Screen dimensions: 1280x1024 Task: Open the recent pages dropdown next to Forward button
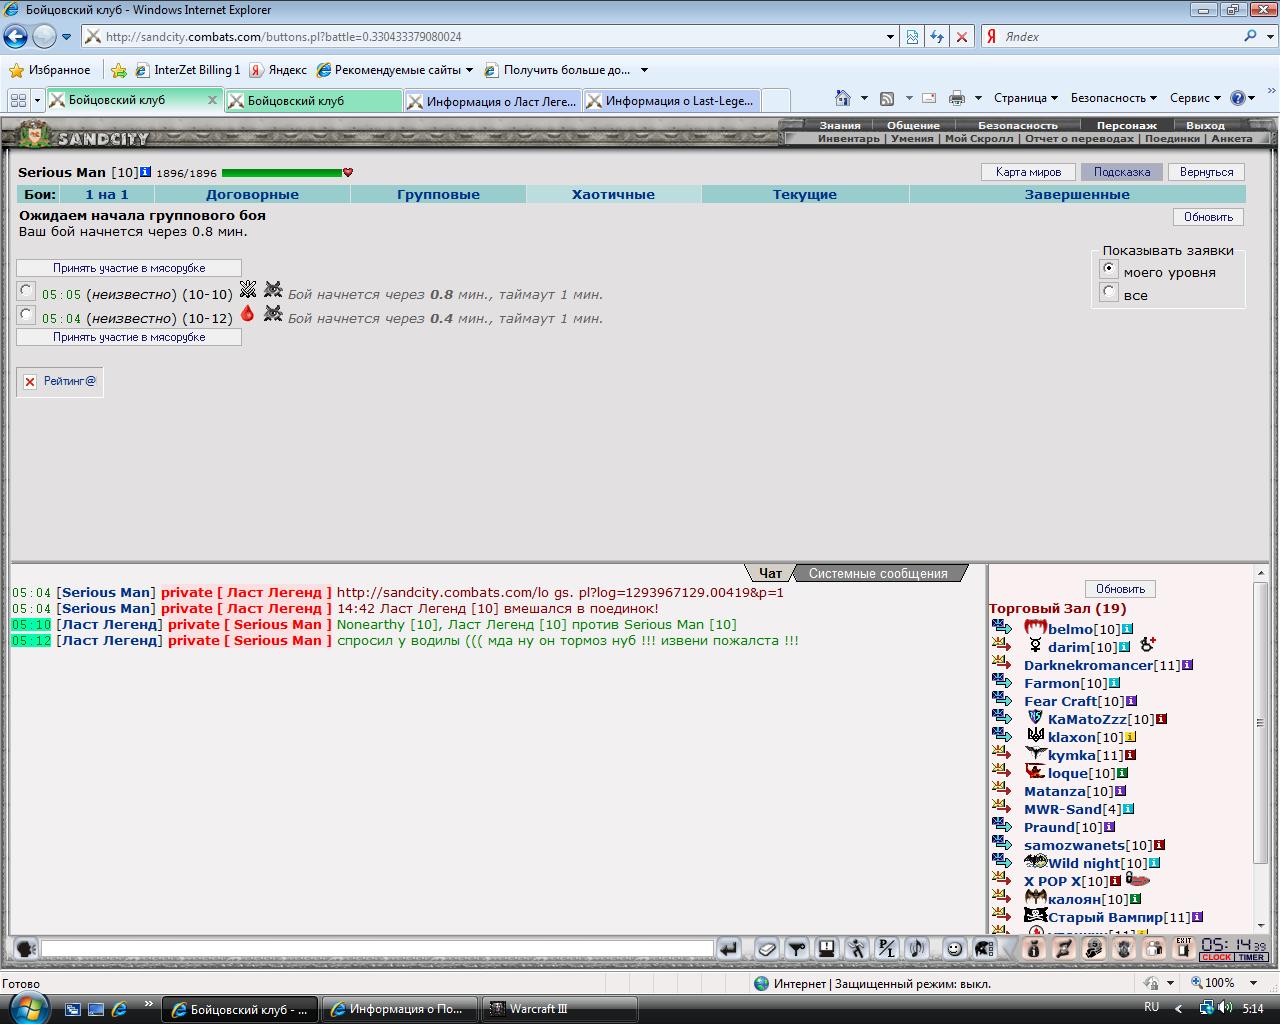click(x=67, y=37)
